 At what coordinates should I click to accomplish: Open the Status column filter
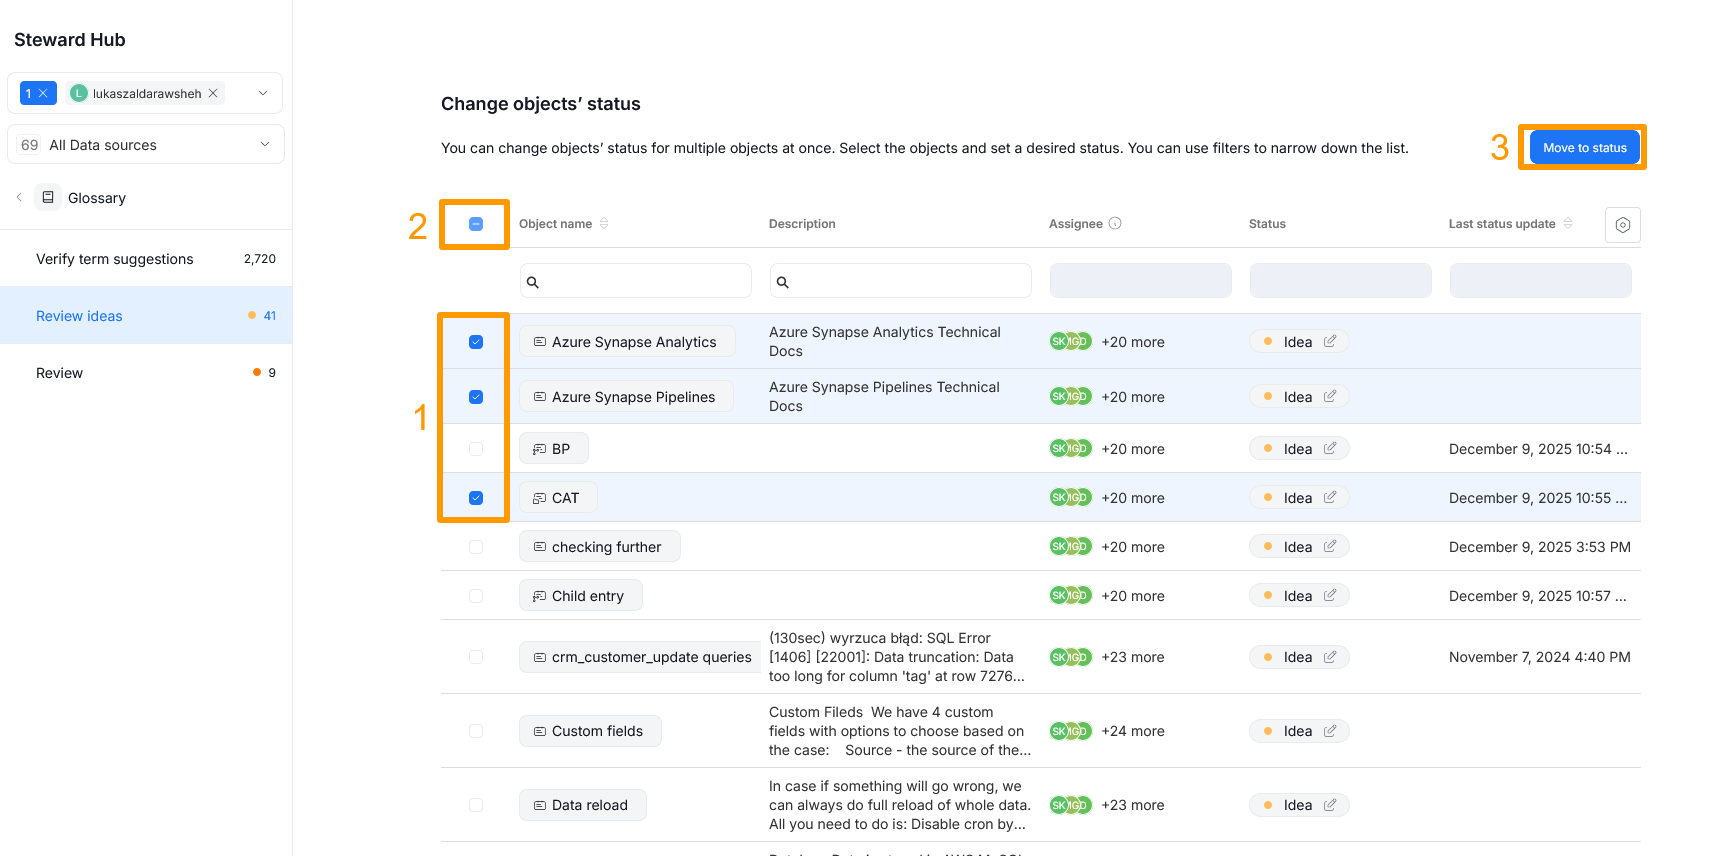pyautogui.click(x=1340, y=281)
